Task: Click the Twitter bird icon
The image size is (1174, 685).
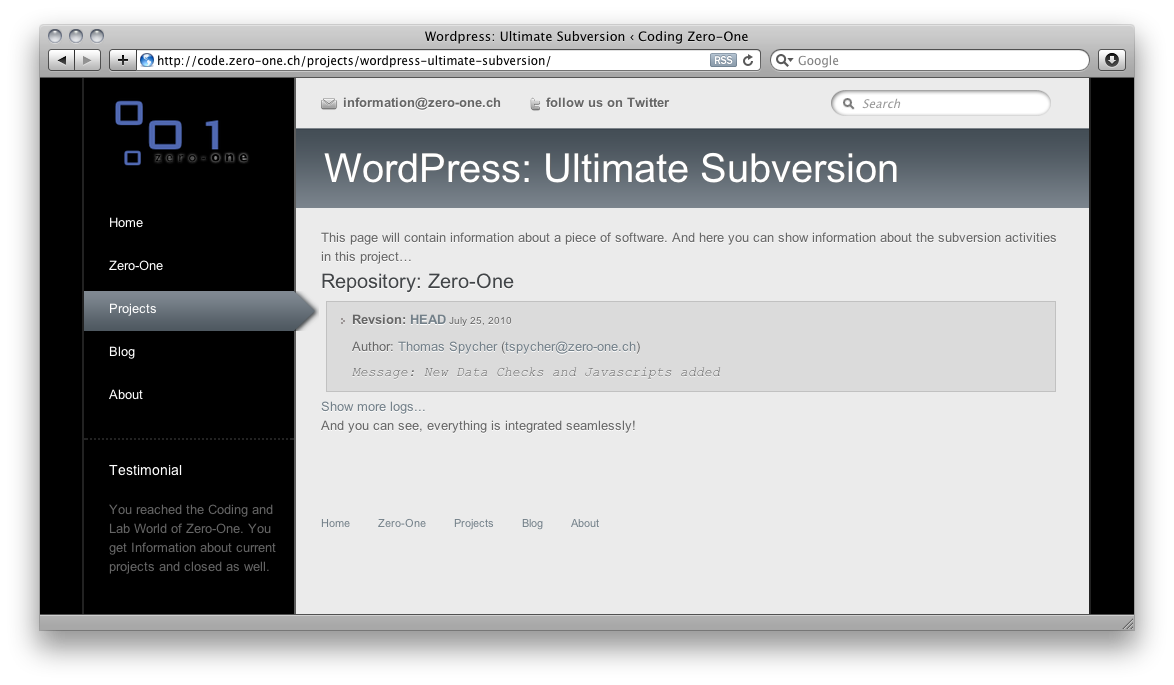Action: point(535,103)
